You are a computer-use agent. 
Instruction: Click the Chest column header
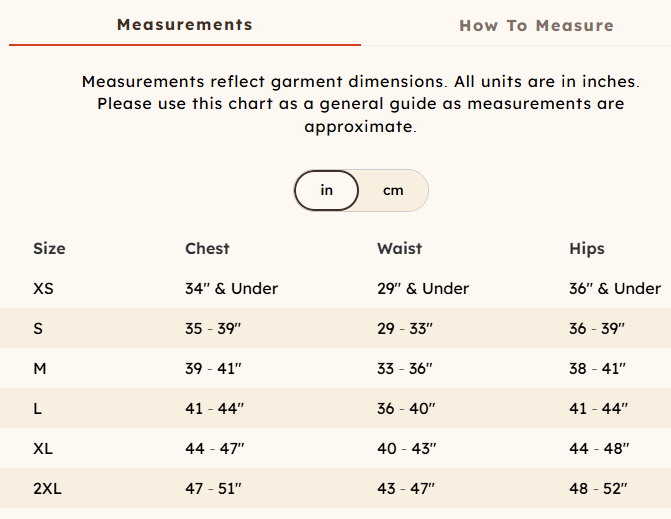pos(207,248)
